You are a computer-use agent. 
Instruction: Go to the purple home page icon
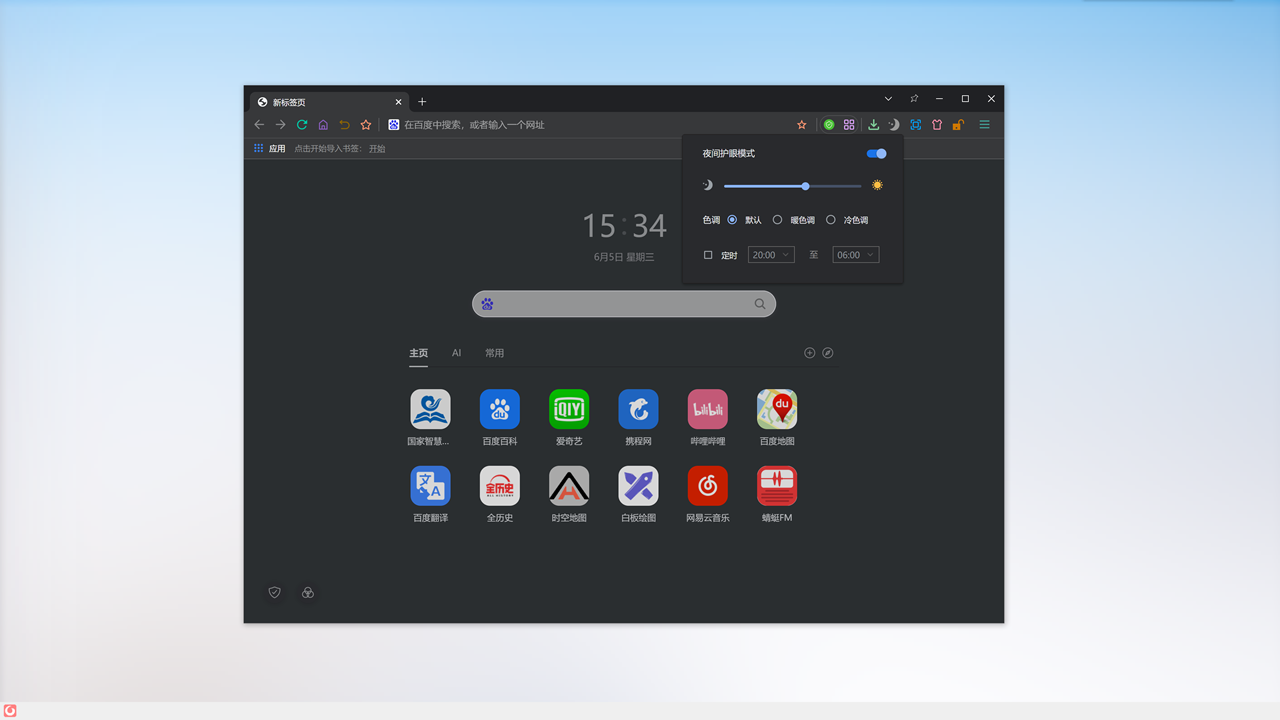tap(323, 125)
